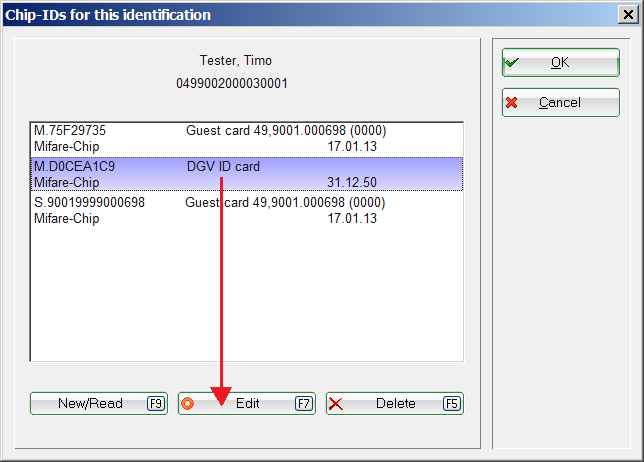This screenshot has width=644, height=462.
Task: Click the first Guest card 49,9001.000698 text
Action: pos(285,131)
